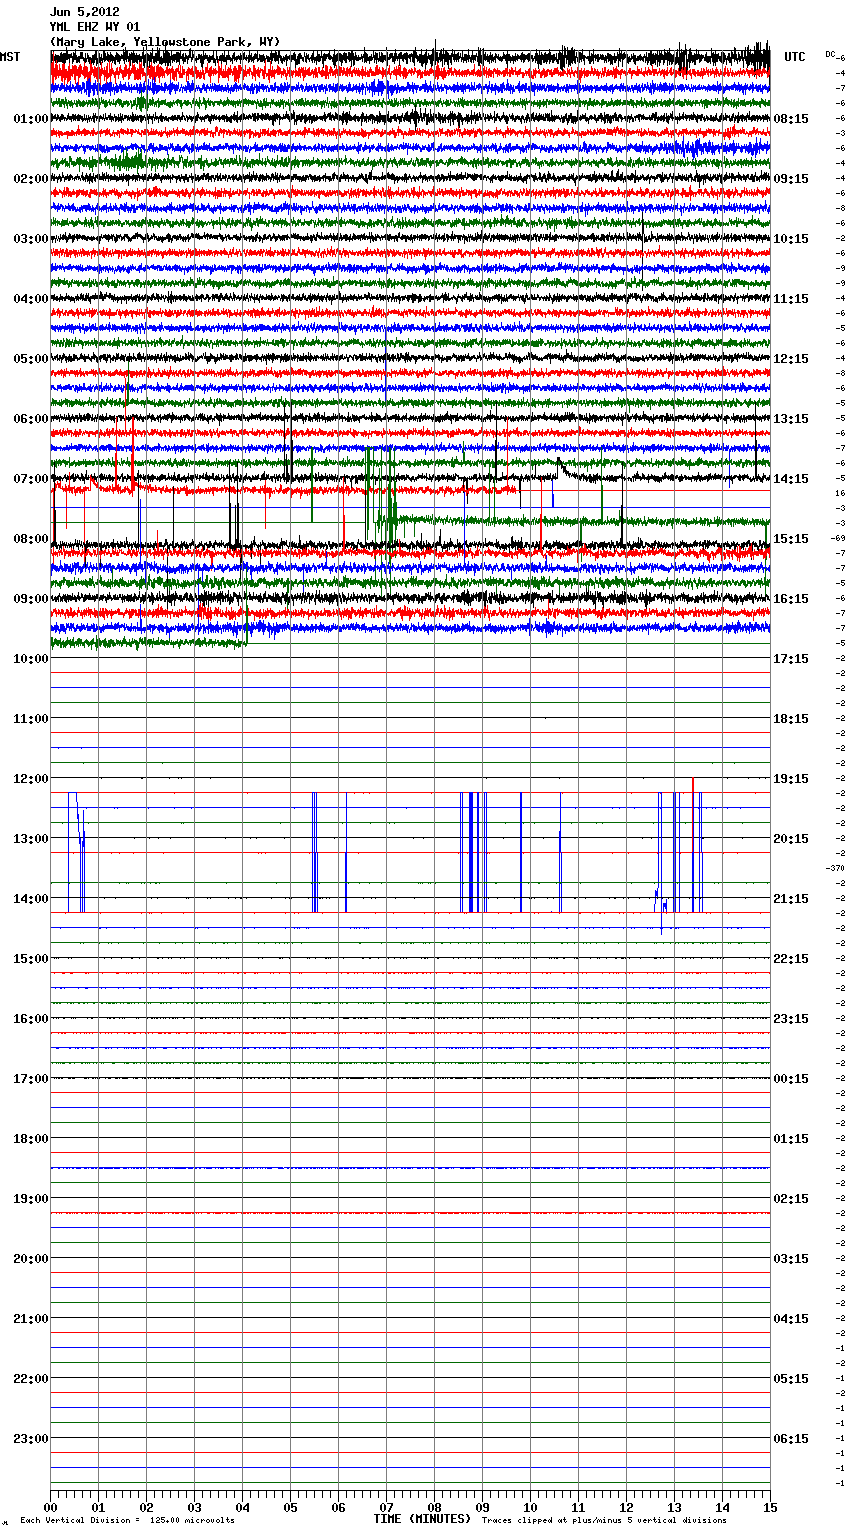Click the date header 'Jun 5,2012'
This screenshot has width=850, height=1534.
point(85,12)
